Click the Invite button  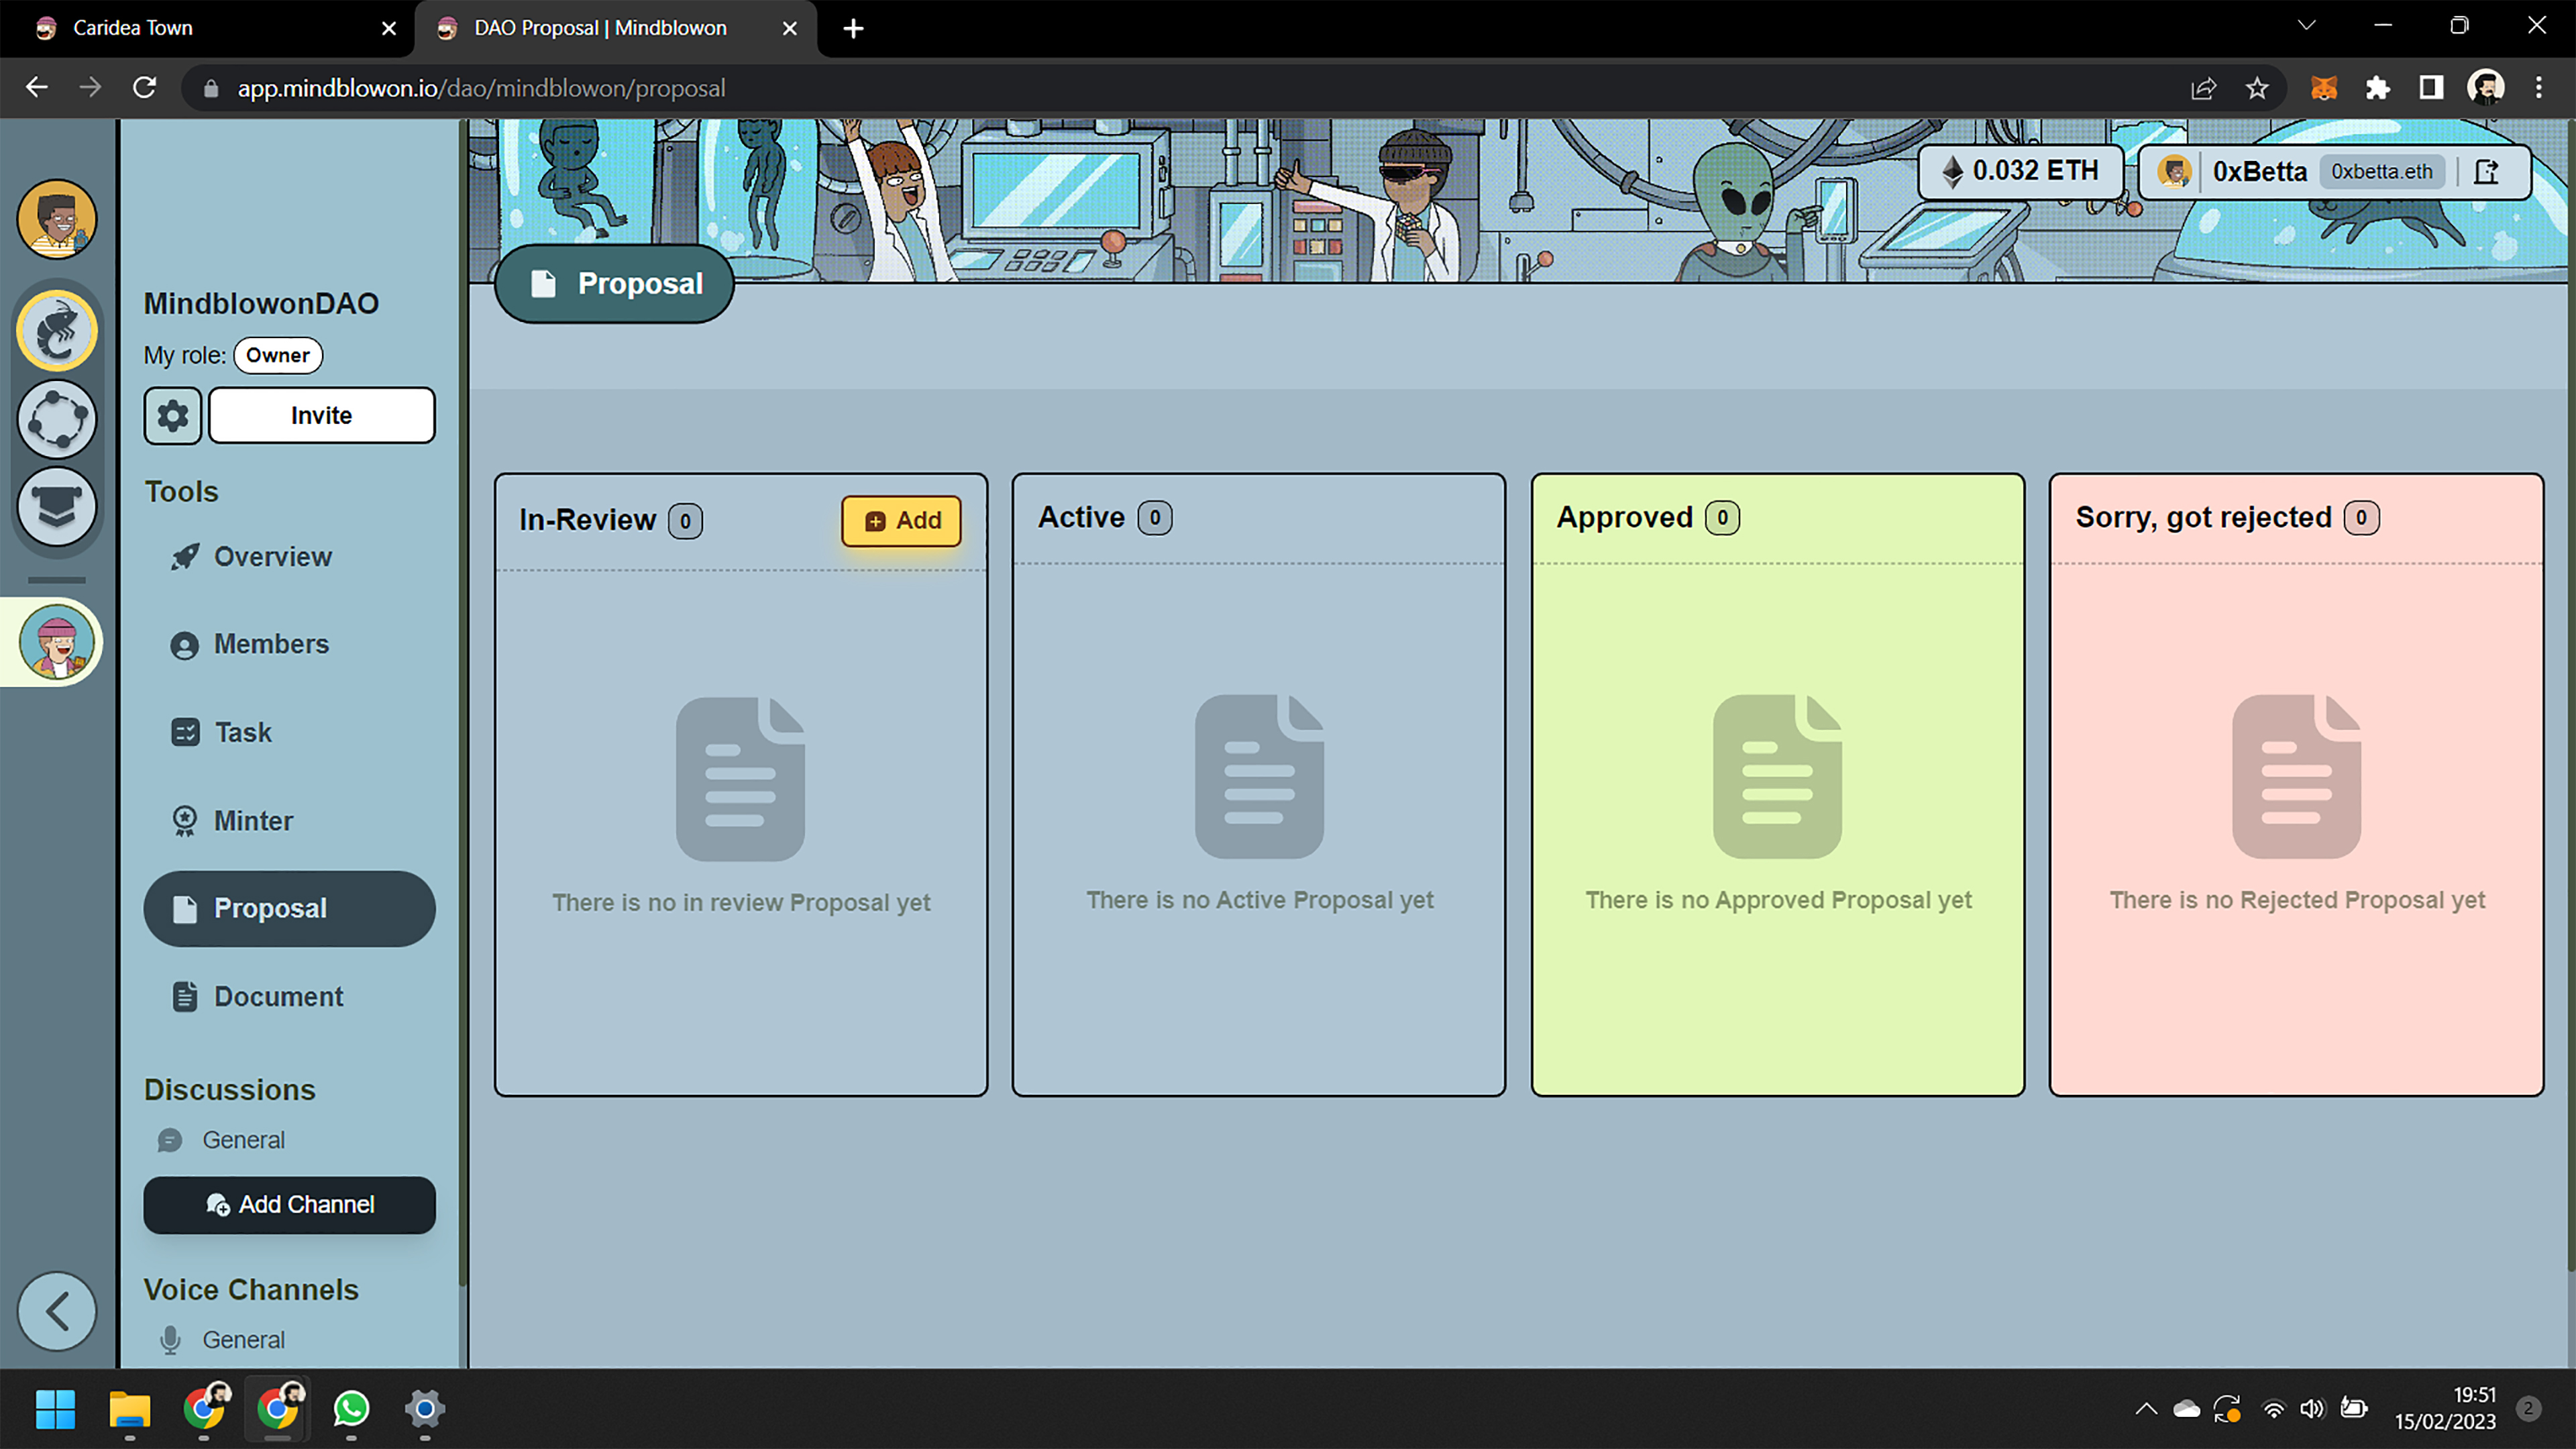[321, 415]
